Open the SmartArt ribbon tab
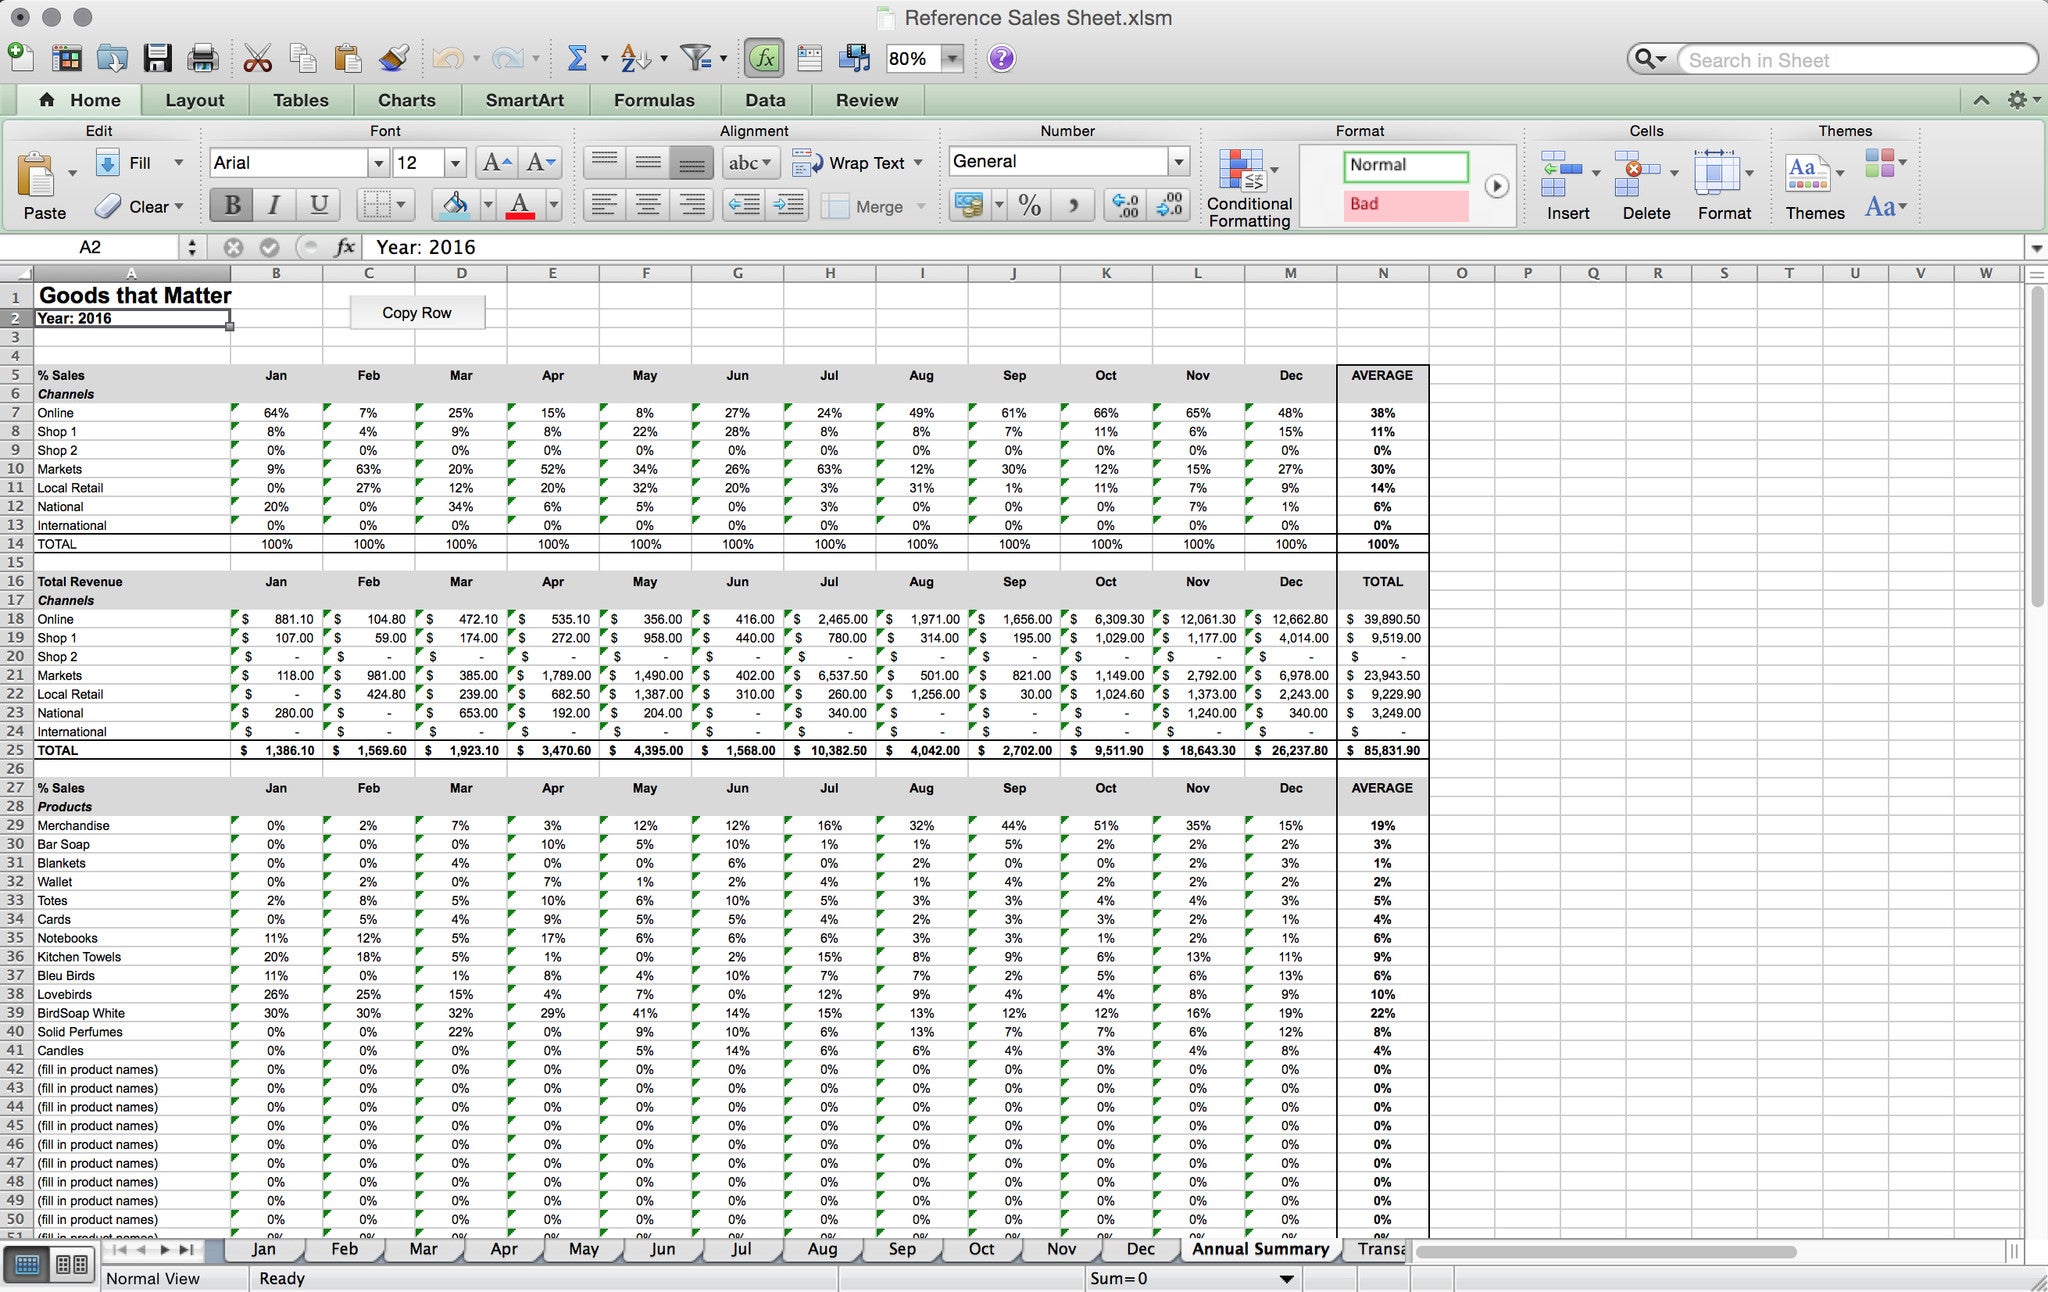The image size is (2048, 1292). coord(524,100)
